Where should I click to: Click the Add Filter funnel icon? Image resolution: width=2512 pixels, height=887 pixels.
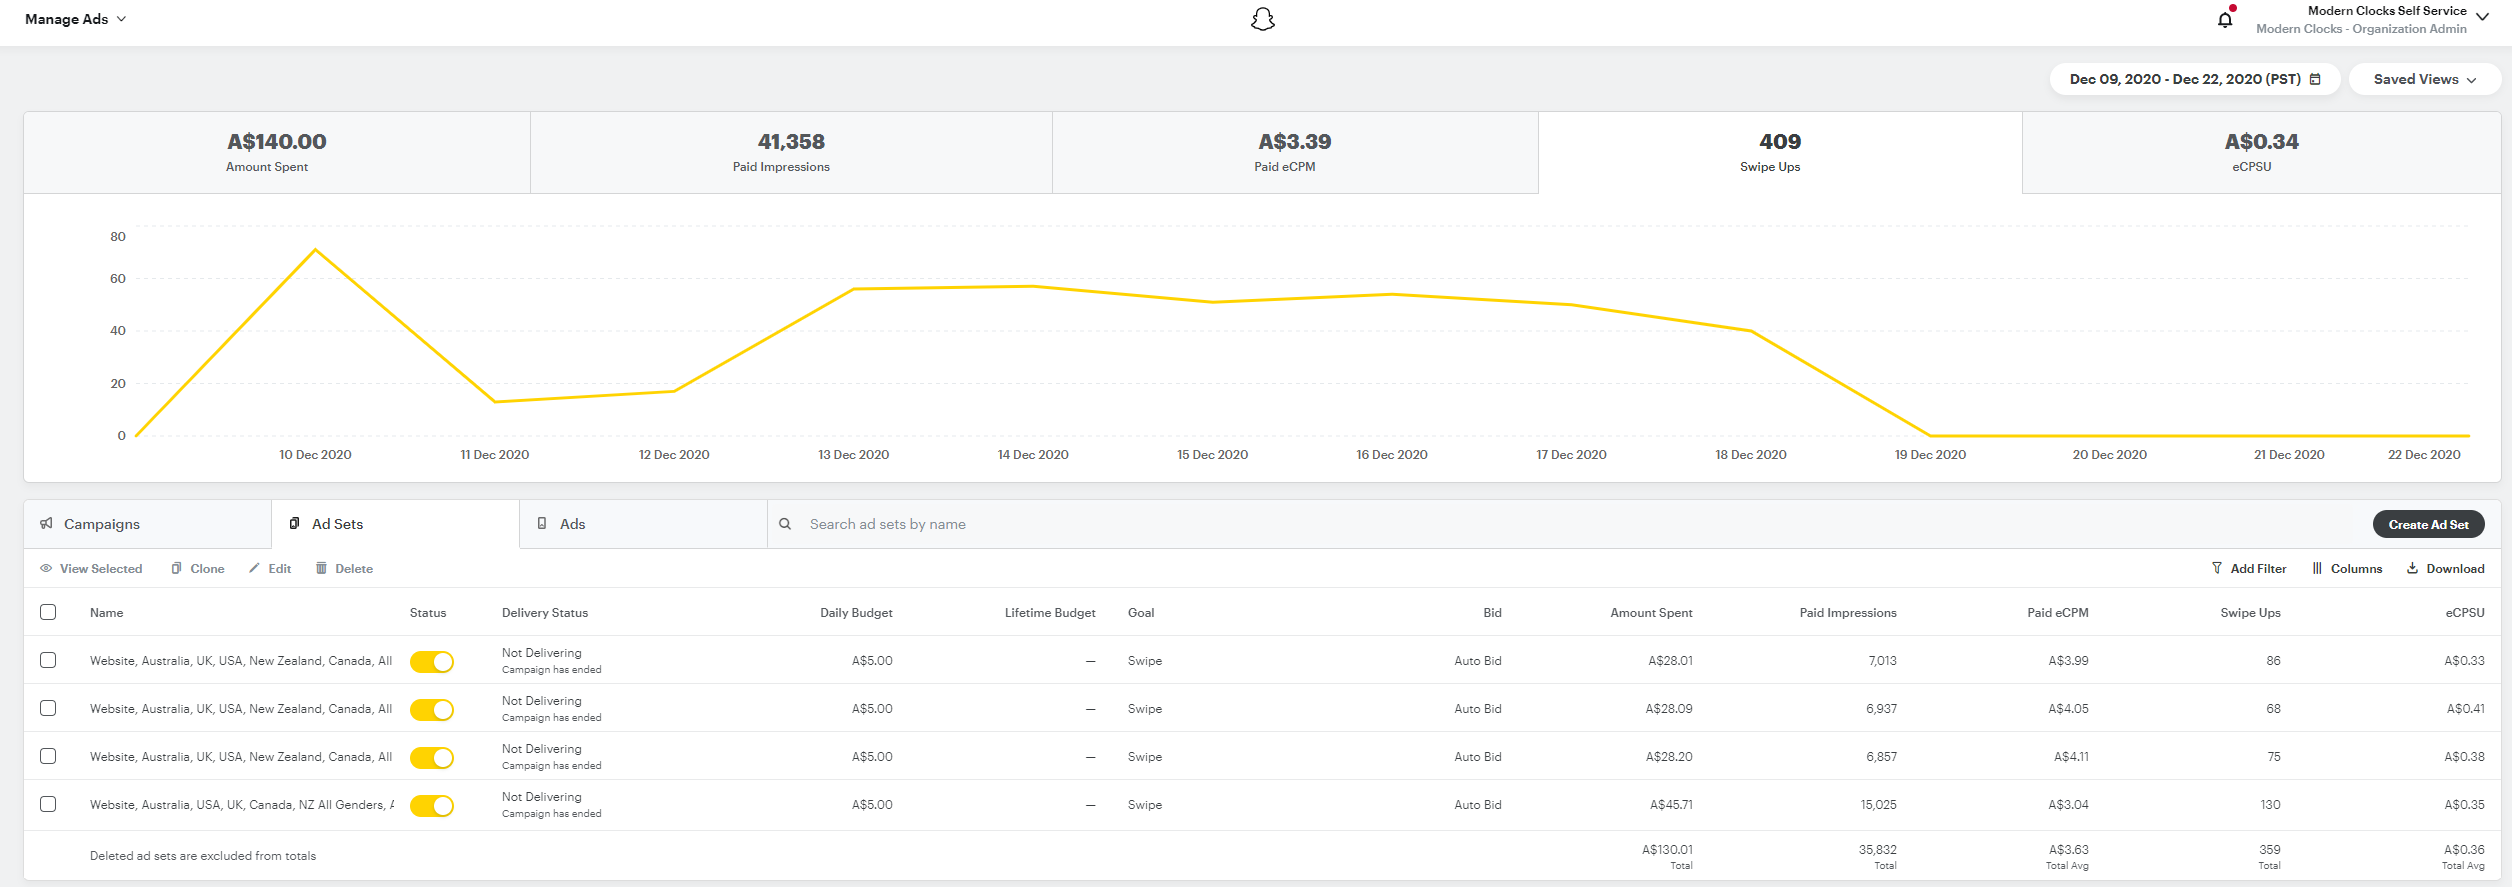pyautogui.click(x=2217, y=568)
